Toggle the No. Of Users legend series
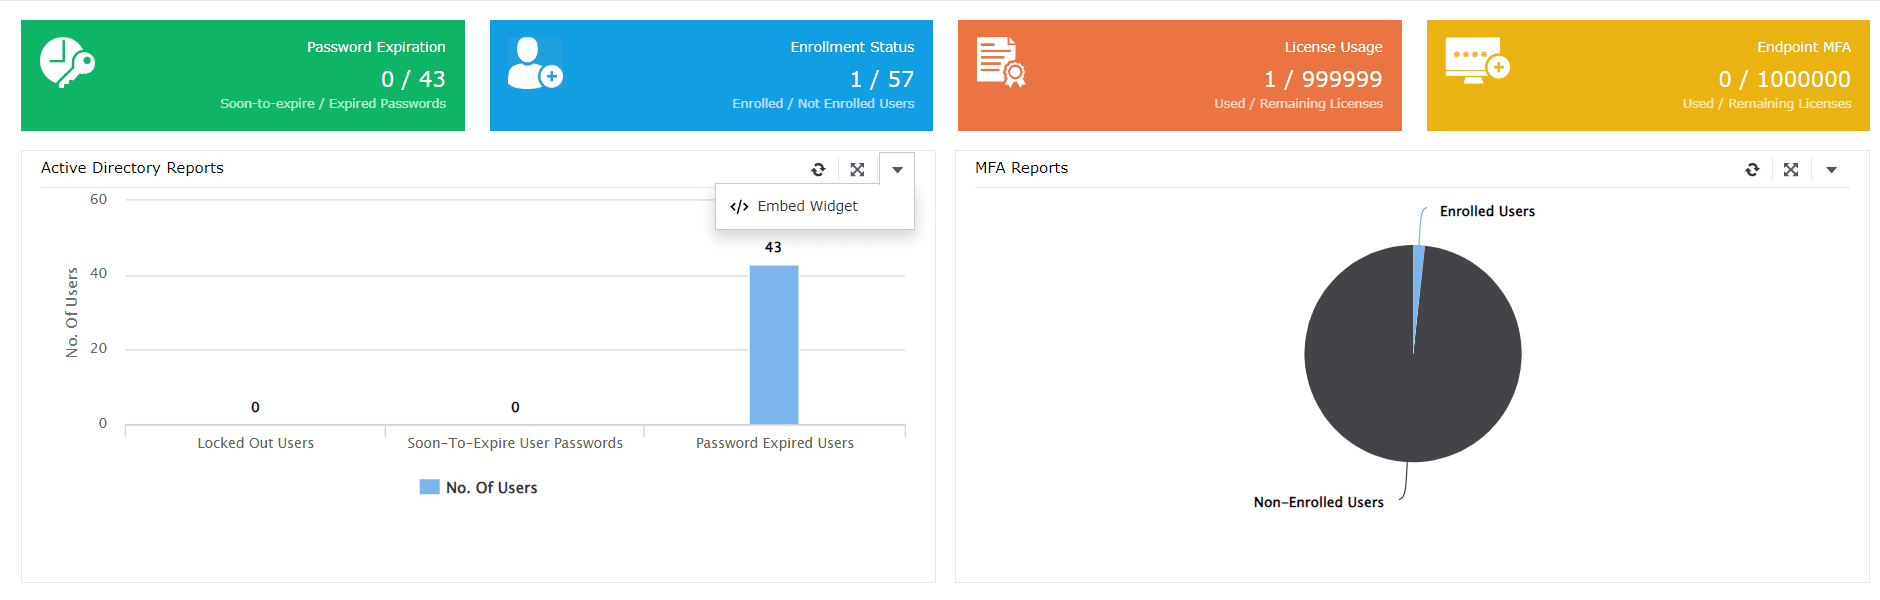The height and width of the screenshot is (600, 1880). pos(479,487)
